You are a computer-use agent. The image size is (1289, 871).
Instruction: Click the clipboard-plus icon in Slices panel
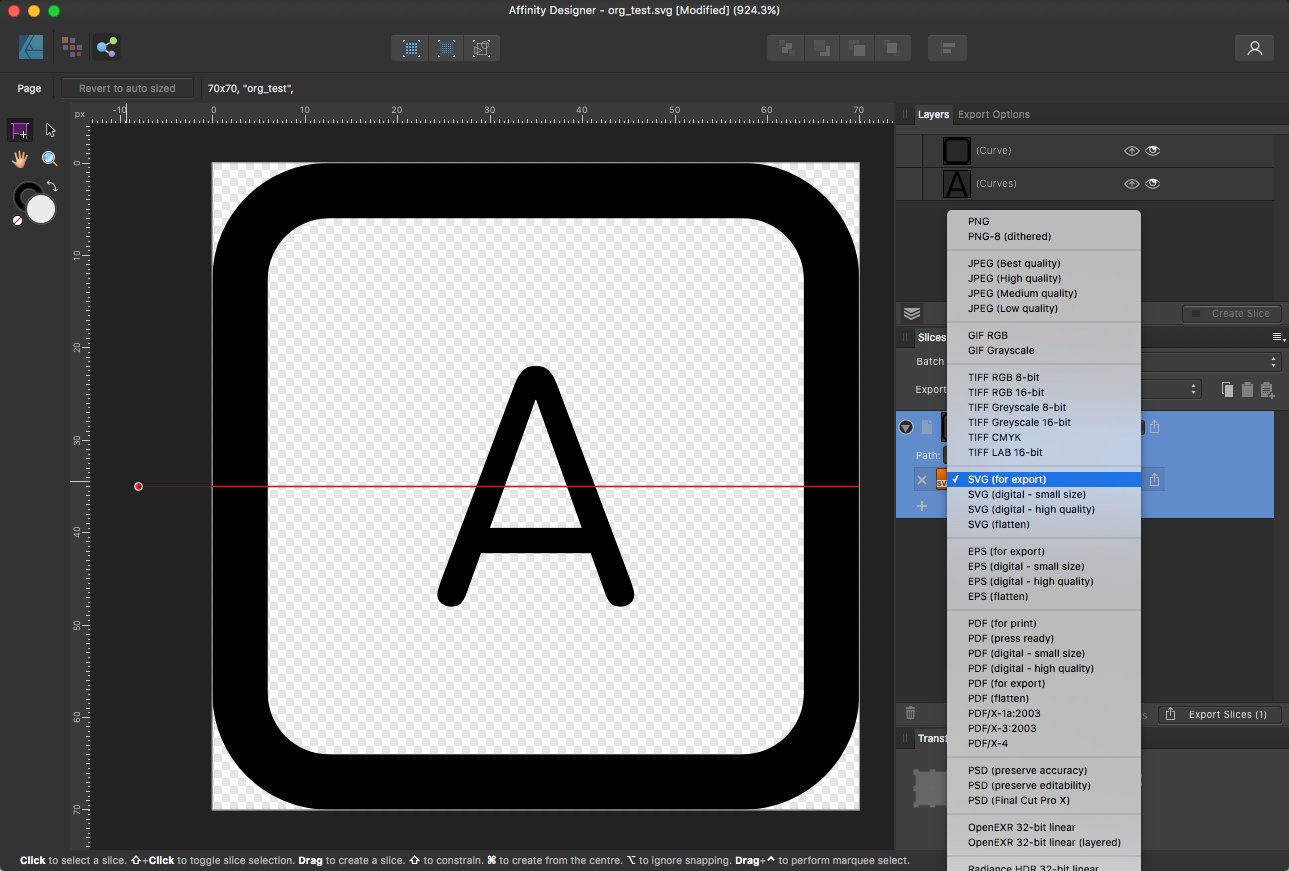[1267, 390]
